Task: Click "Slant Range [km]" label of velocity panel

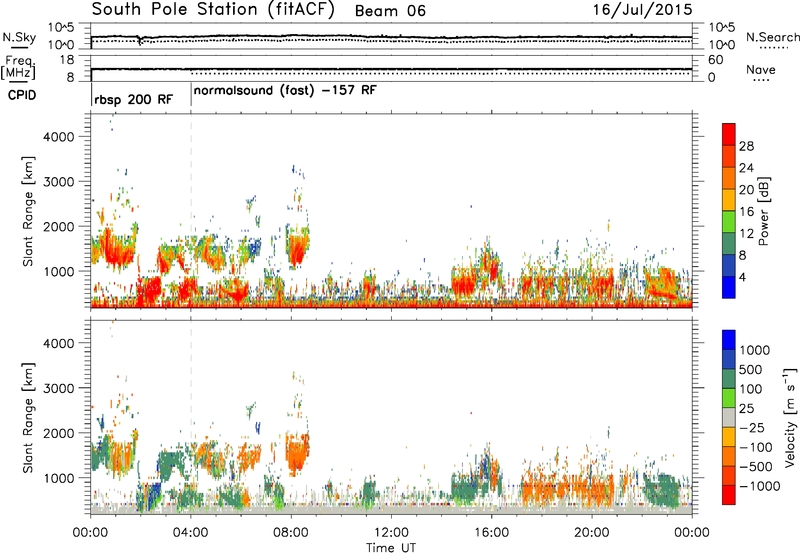Action: 28,417
